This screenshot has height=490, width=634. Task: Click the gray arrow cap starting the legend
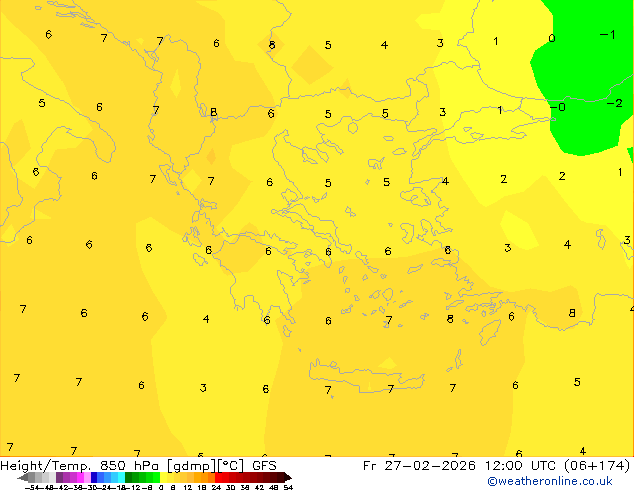tap(23, 477)
